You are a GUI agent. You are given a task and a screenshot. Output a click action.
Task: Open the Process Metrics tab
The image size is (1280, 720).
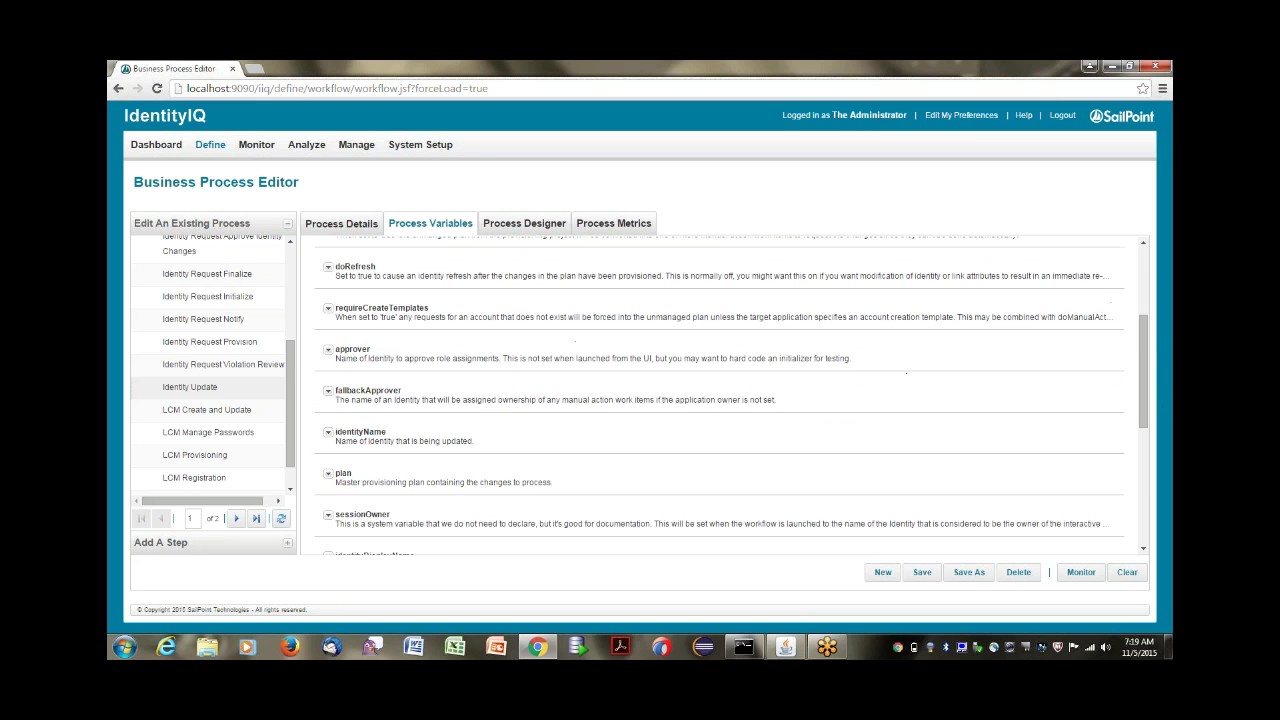click(x=614, y=223)
